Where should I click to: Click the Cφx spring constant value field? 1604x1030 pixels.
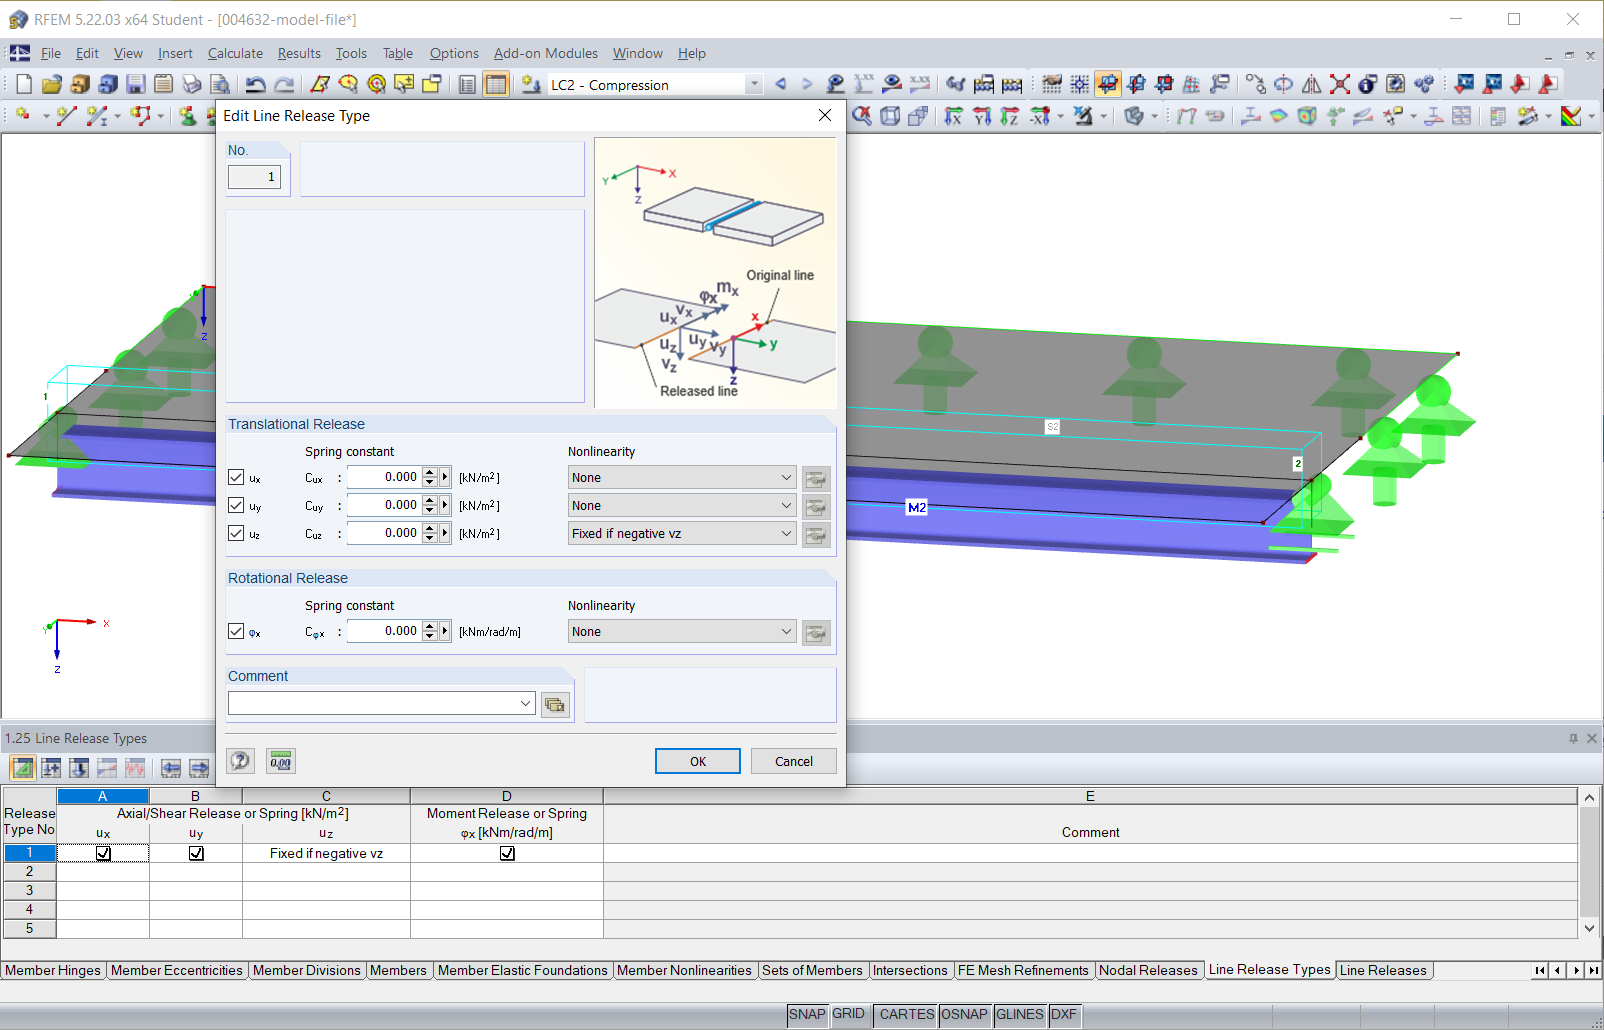[384, 631]
